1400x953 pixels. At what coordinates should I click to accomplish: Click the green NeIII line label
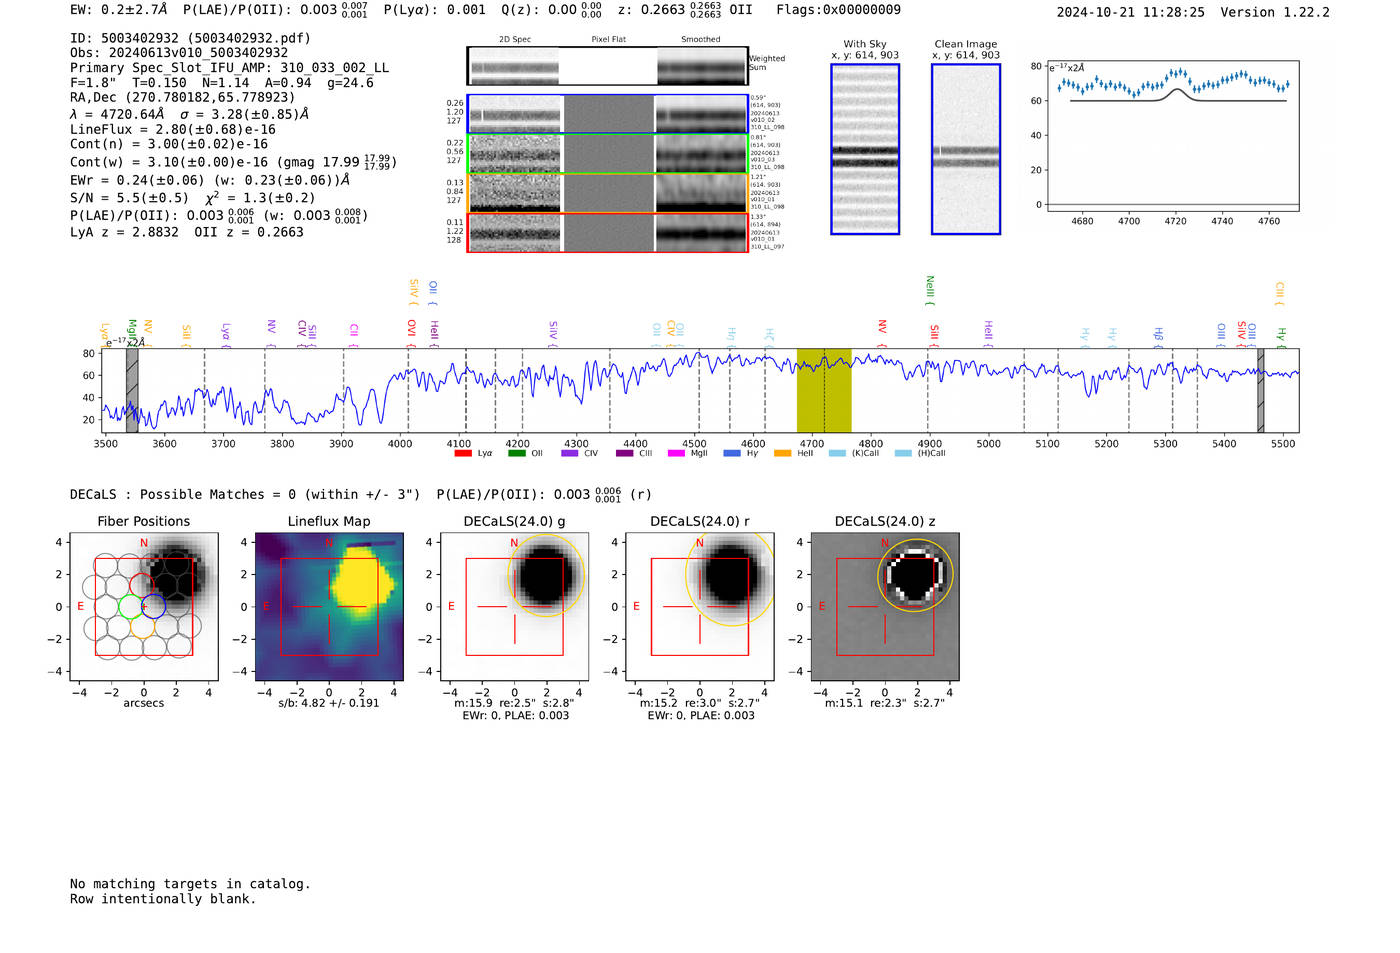[x=930, y=291]
